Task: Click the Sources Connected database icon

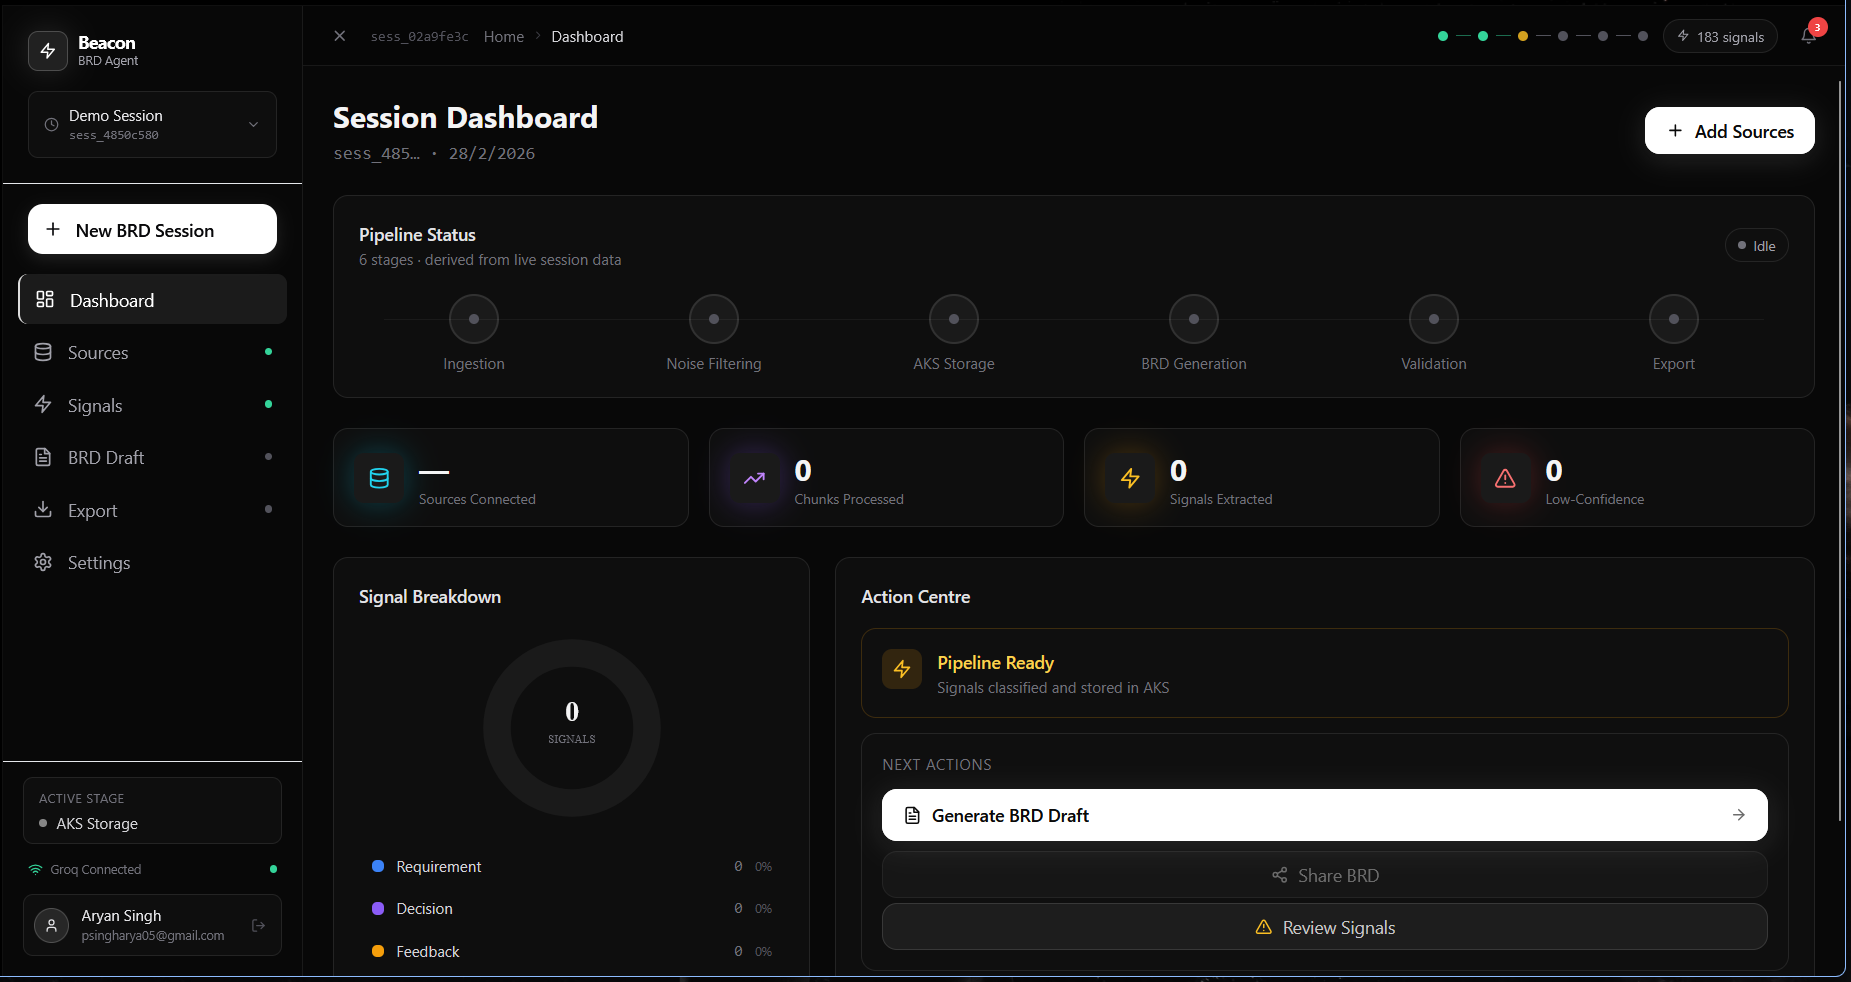Action: pyautogui.click(x=379, y=478)
